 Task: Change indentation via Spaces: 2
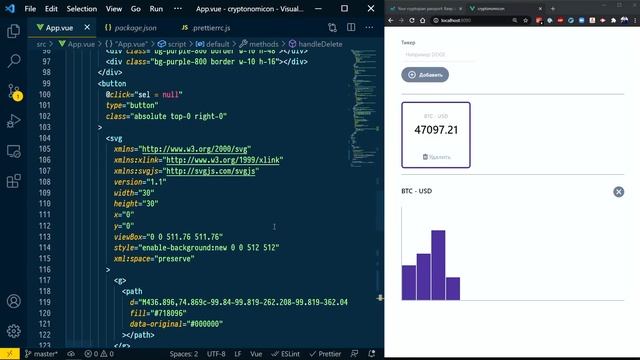pos(184,354)
